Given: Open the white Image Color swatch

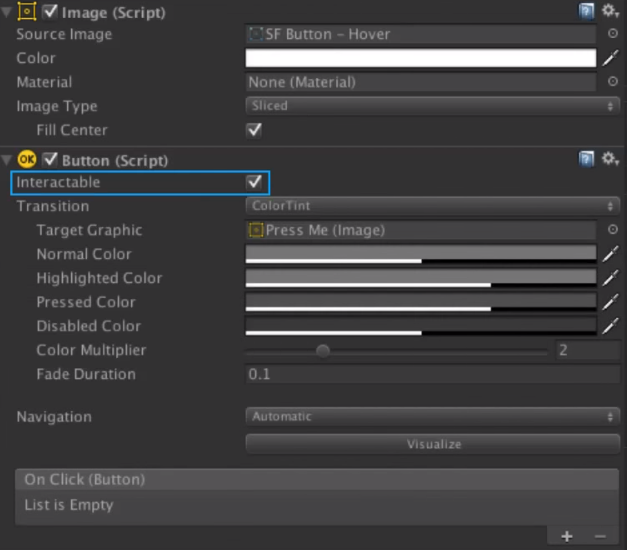Looking at the screenshot, I should tap(421, 58).
